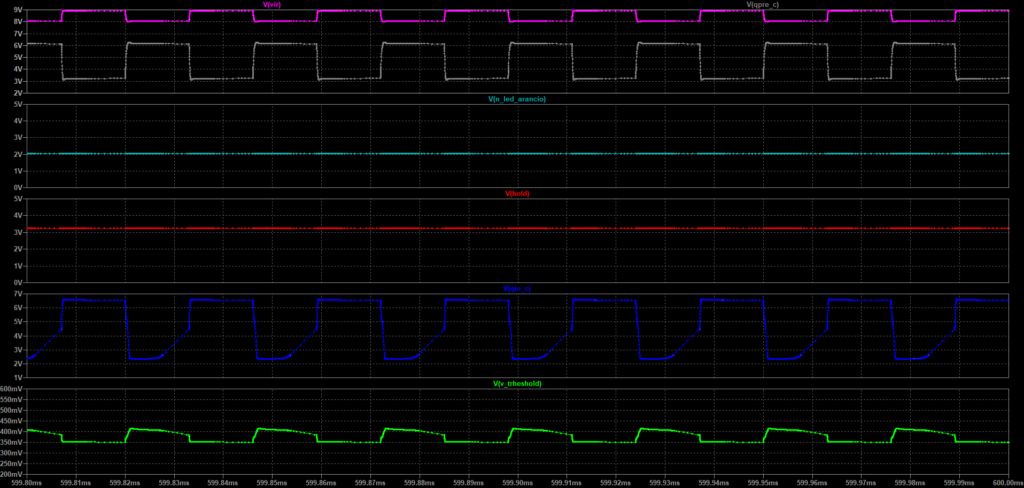Click the 350mV vertical axis label
The height and width of the screenshot is (488, 1024).
pyautogui.click(x=12, y=442)
